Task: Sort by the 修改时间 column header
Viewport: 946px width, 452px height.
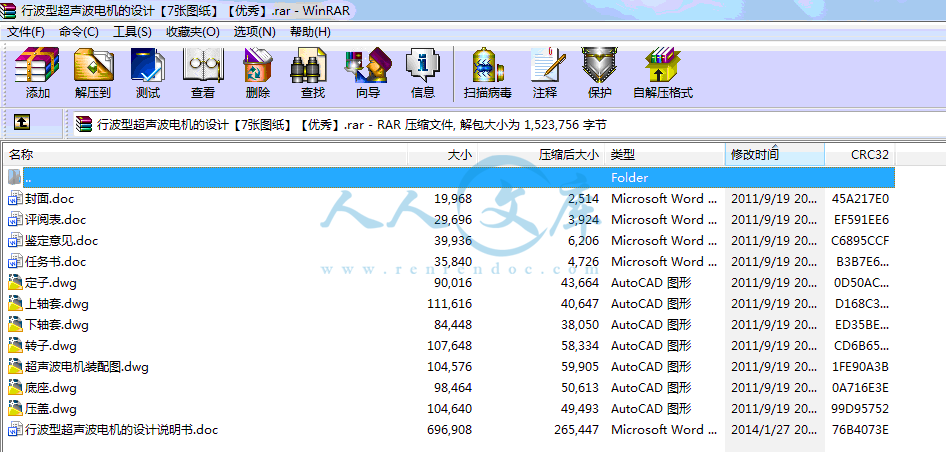Action: (x=775, y=154)
